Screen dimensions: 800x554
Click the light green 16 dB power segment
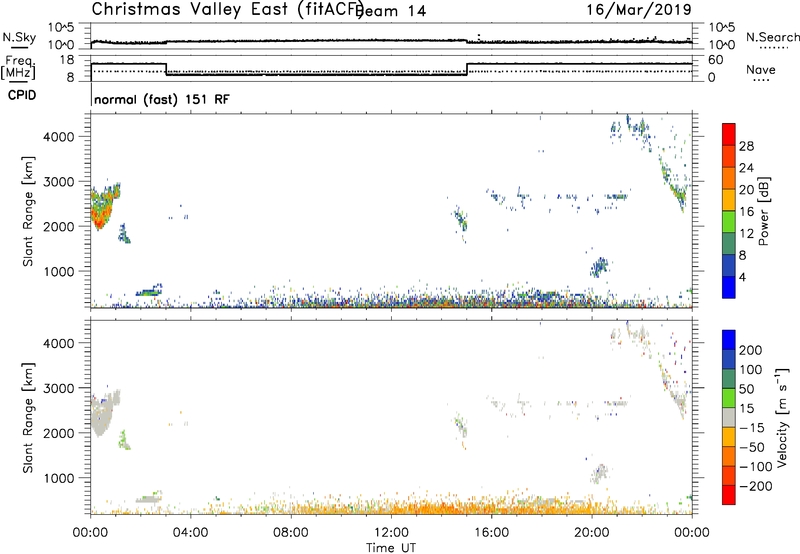pos(729,222)
